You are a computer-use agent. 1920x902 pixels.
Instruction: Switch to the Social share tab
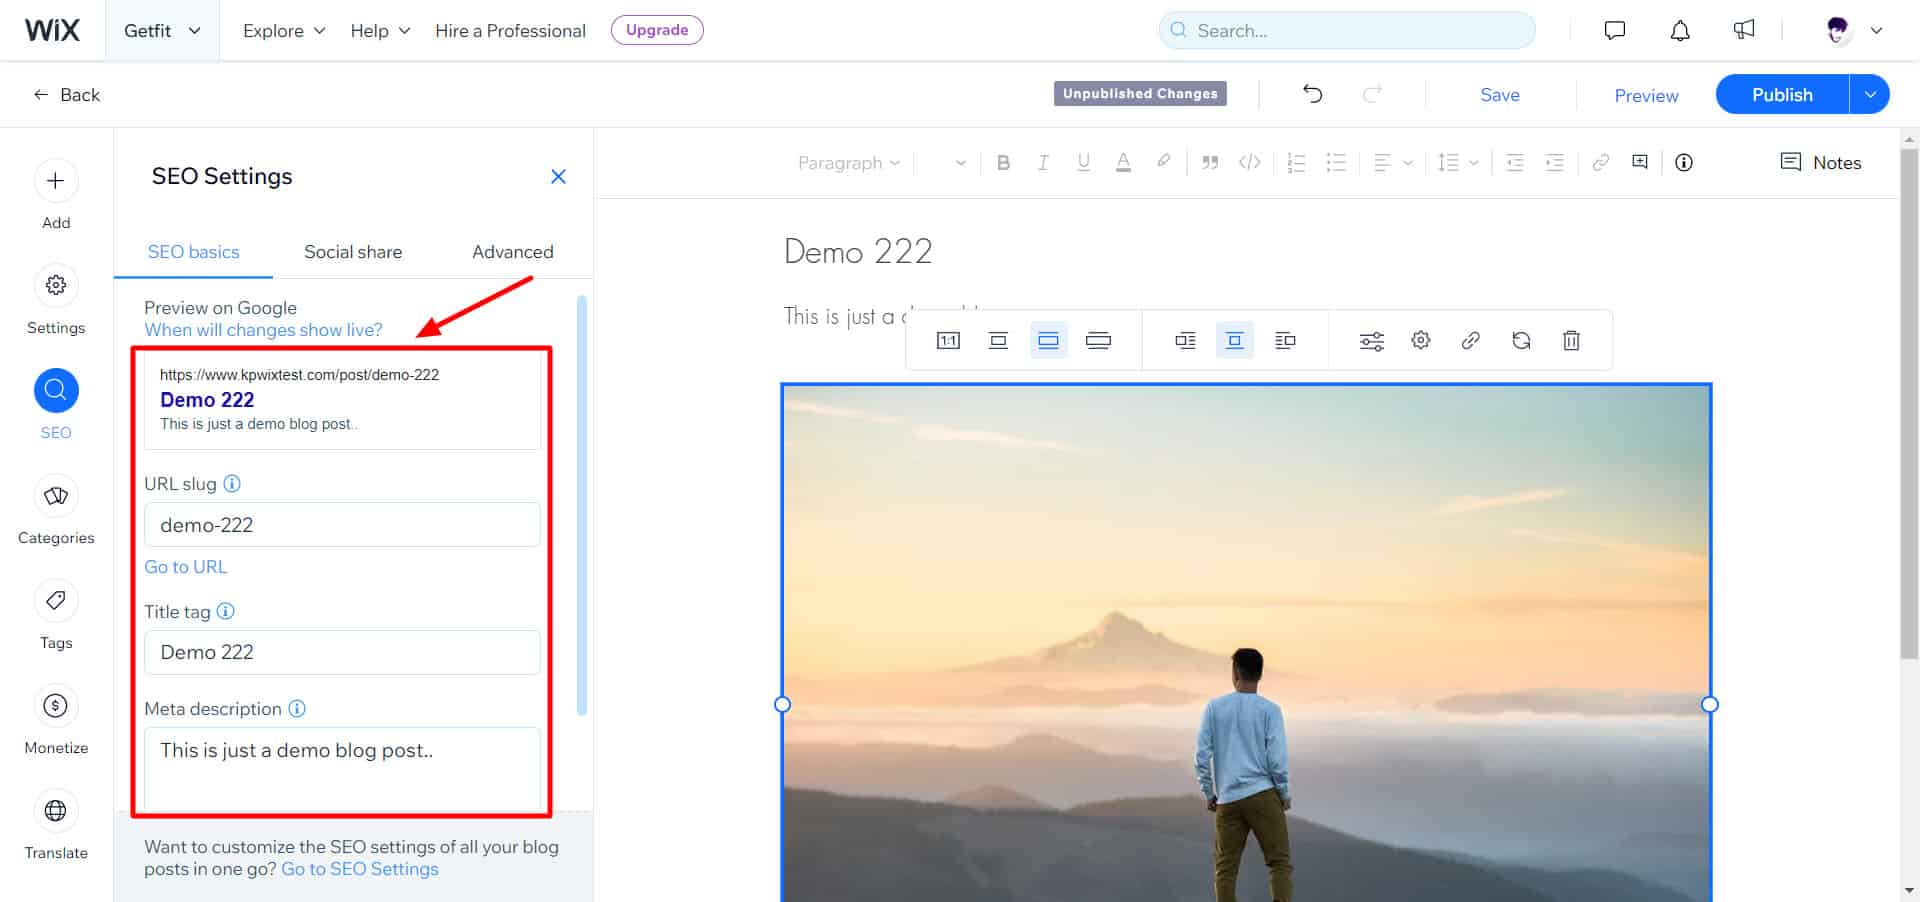[x=353, y=252]
